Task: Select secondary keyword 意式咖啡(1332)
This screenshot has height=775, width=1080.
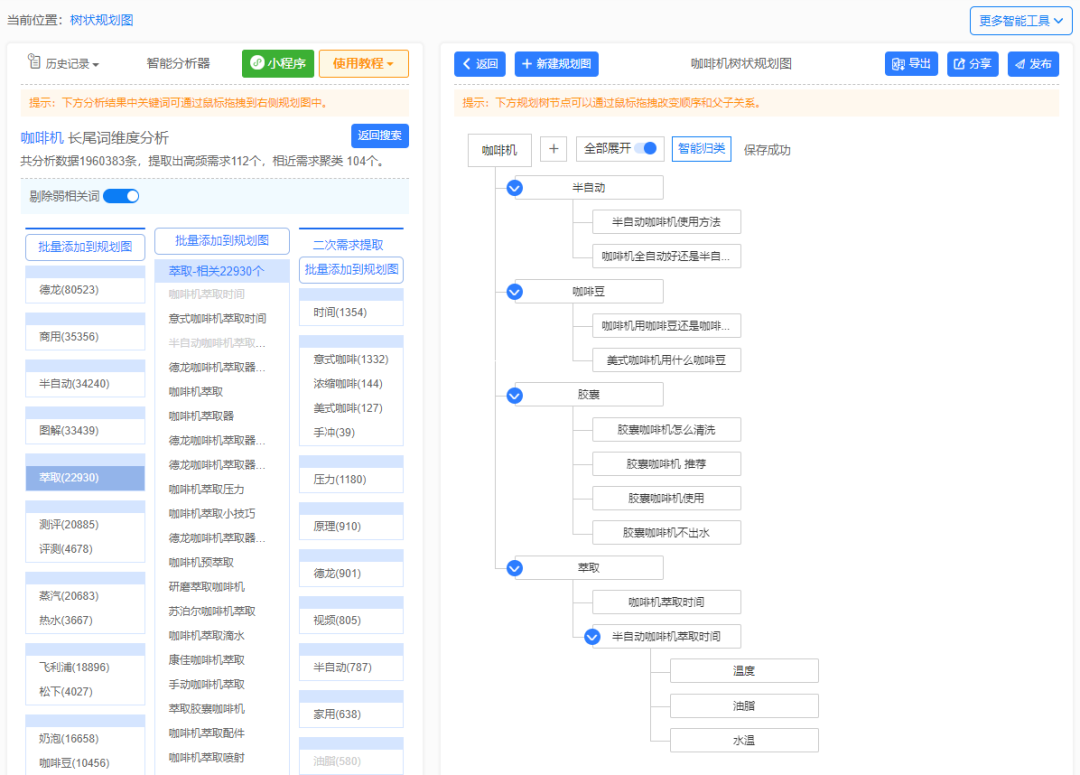Action: click(351, 360)
